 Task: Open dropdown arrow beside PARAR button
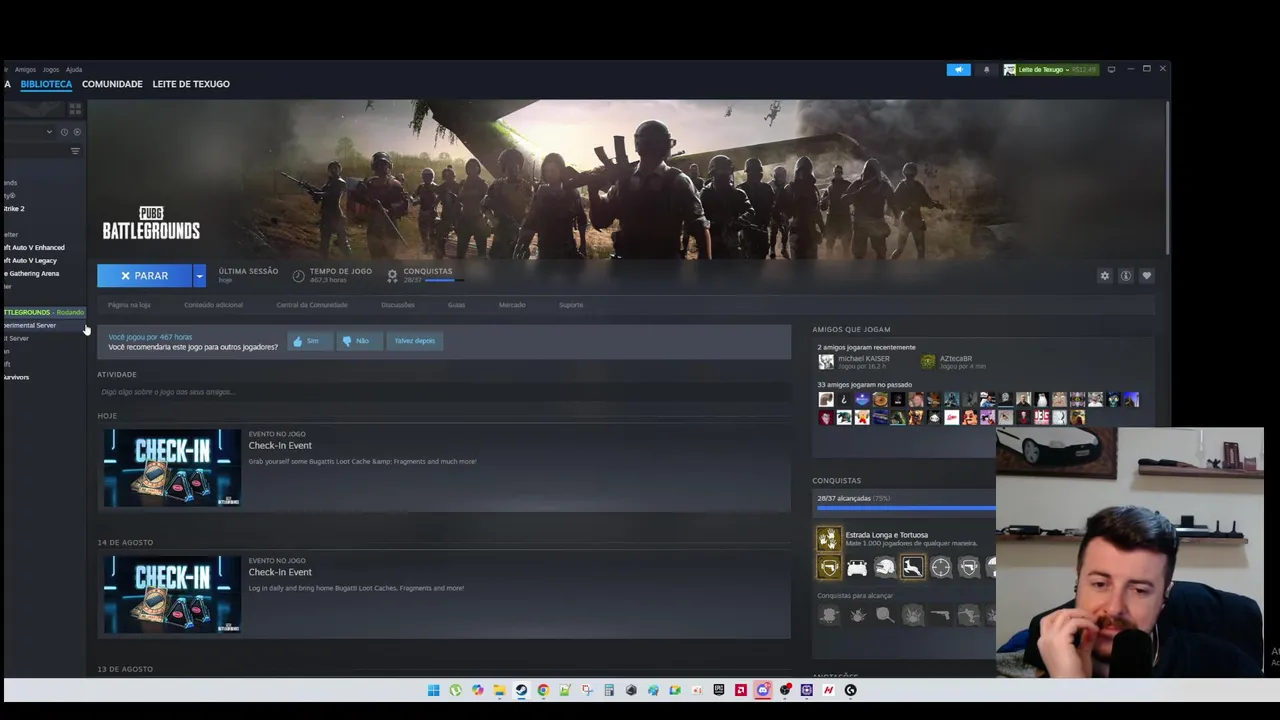[x=199, y=276]
